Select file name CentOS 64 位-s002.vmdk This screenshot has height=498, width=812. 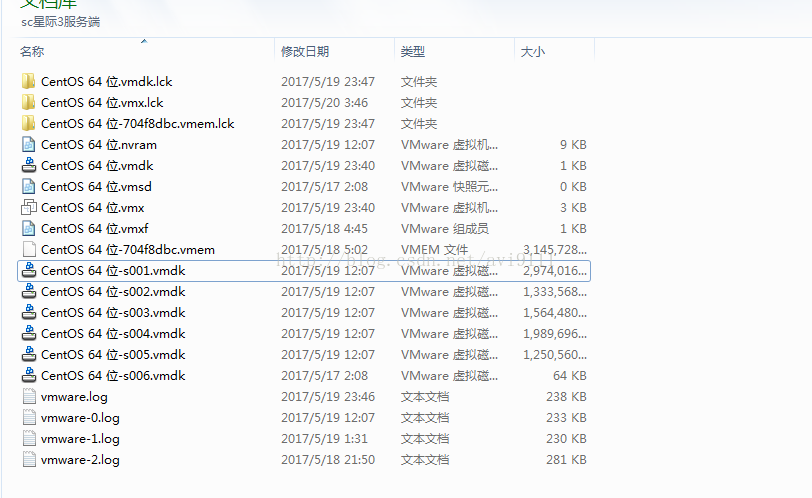click(x=113, y=291)
